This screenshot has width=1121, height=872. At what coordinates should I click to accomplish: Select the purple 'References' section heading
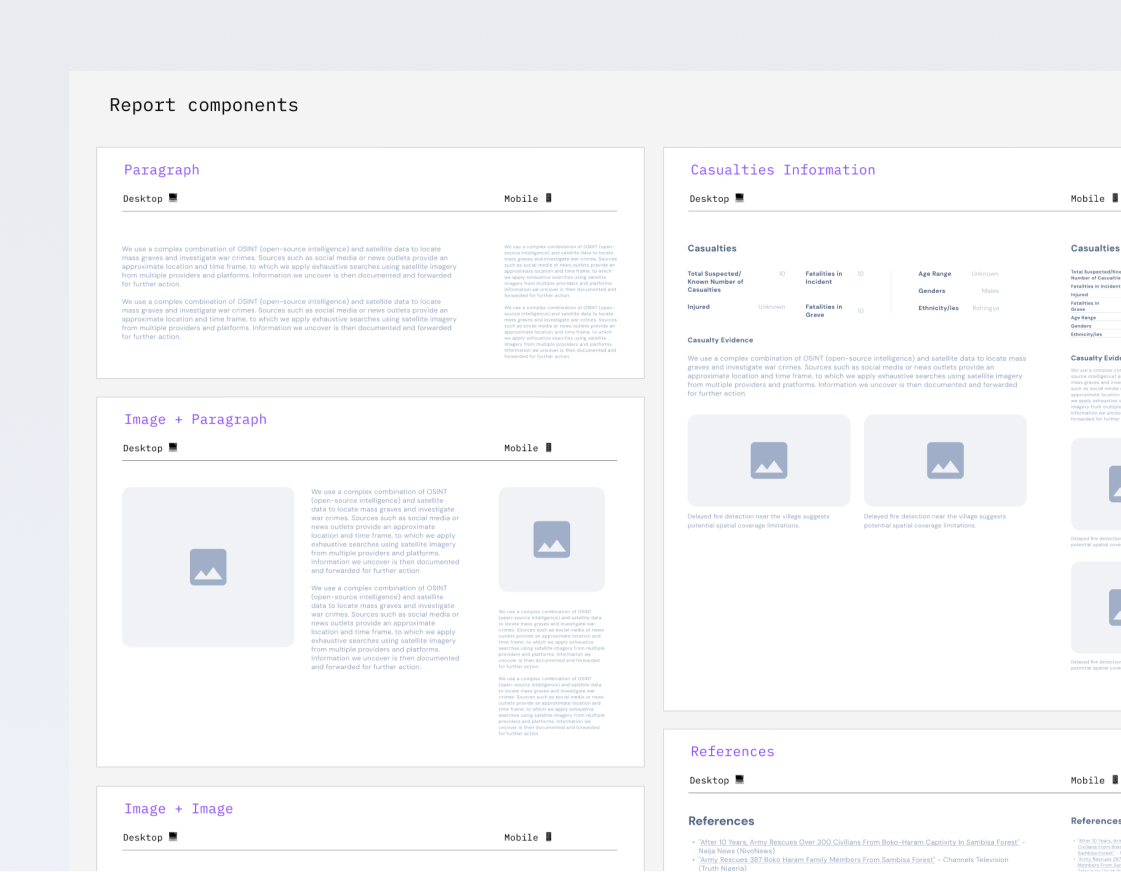(732, 751)
